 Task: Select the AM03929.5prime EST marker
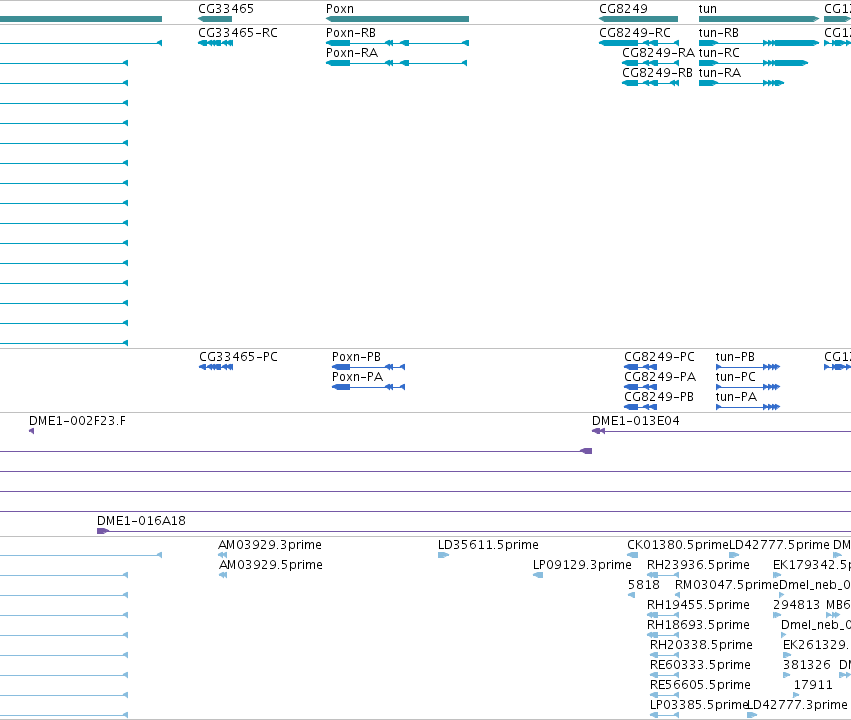(x=223, y=575)
